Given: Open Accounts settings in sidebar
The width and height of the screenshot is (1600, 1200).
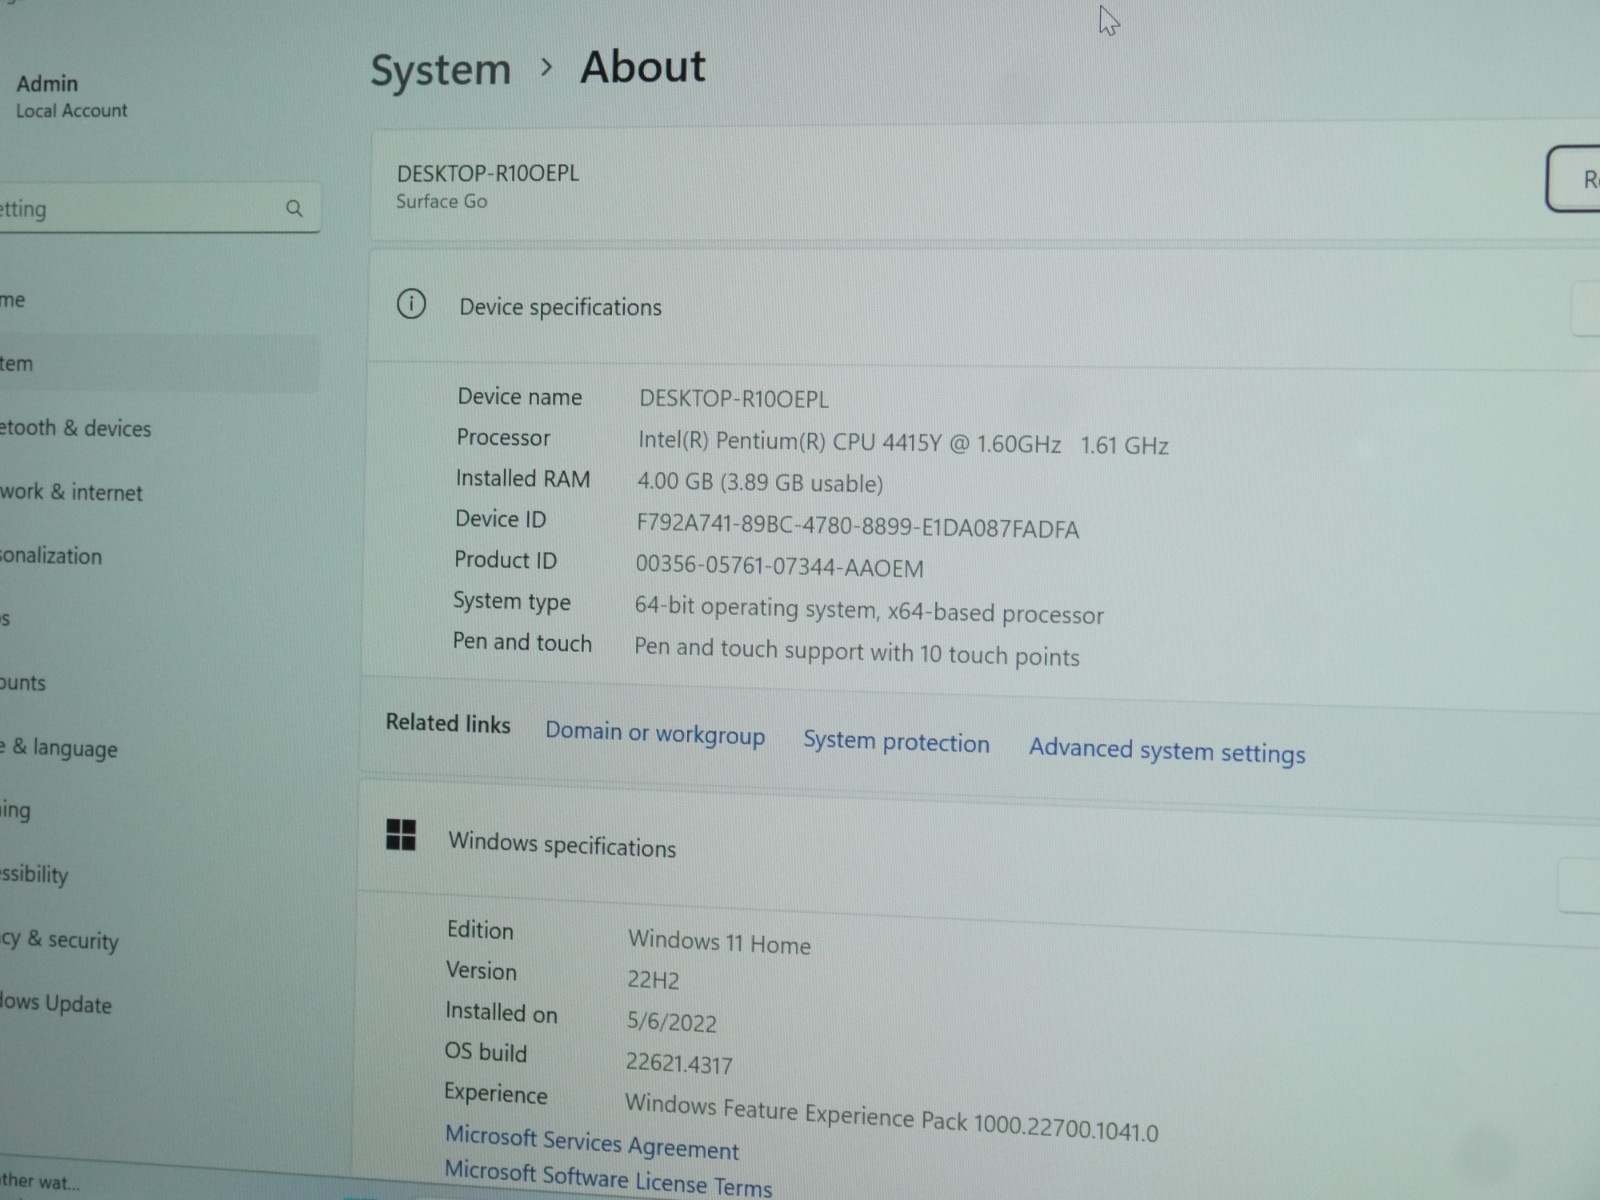Looking at the screenshot, I should pyautogui.click(x=23, y=683).
